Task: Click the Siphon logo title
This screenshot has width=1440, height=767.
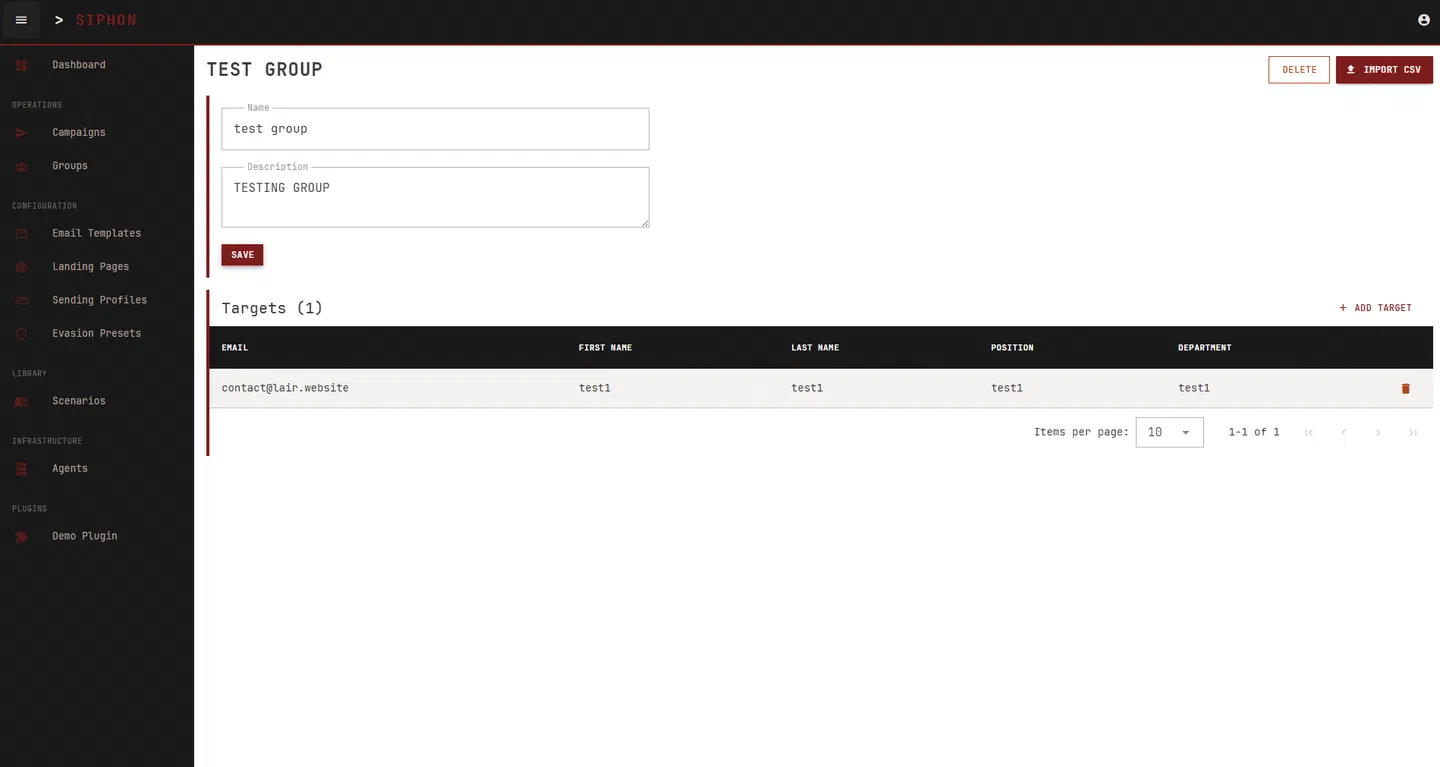Action: click(106, 20)
